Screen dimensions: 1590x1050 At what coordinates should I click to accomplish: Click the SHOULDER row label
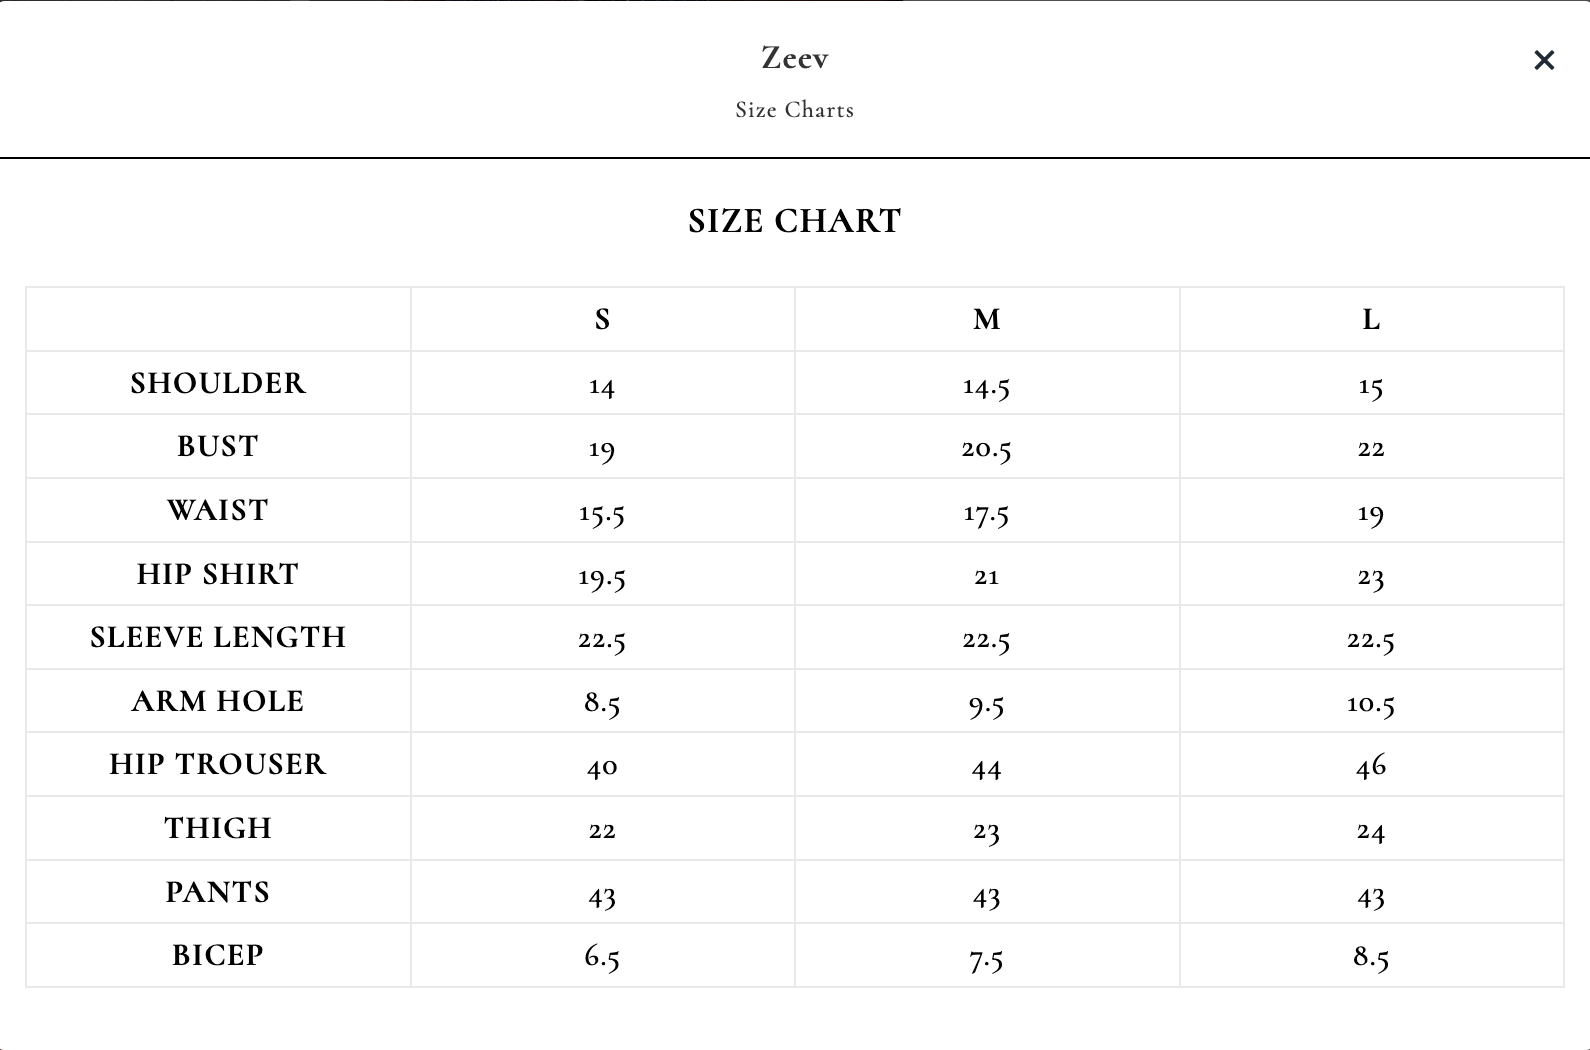(218, 383)
